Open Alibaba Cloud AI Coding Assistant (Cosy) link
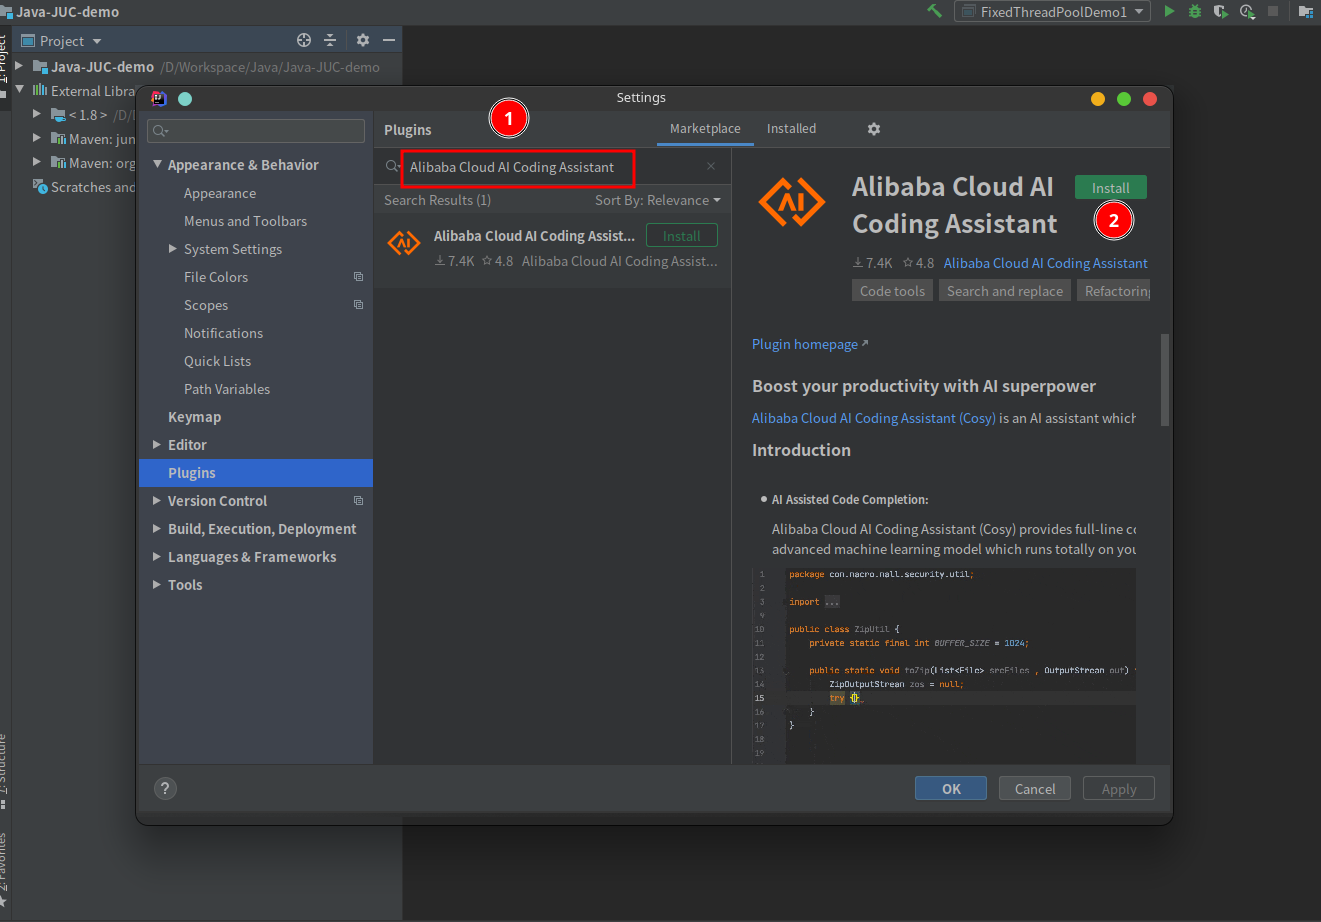 click(x=874, y=418)
